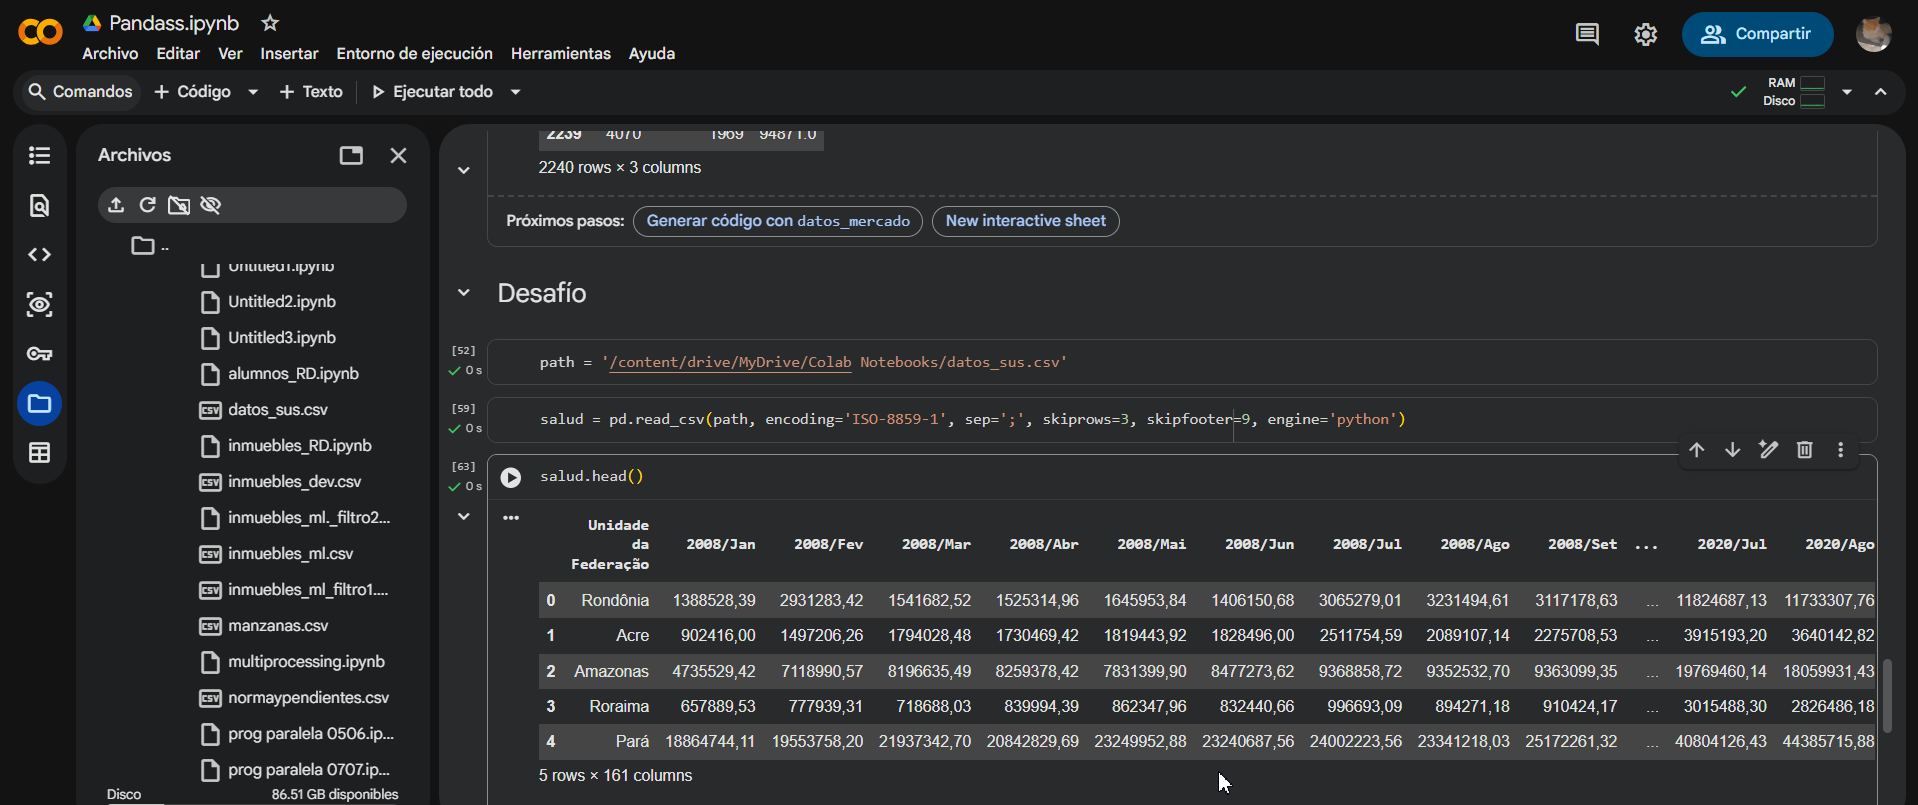Open datos_sus.csv in file list
1918x805 pixels.
click(277, 410)
